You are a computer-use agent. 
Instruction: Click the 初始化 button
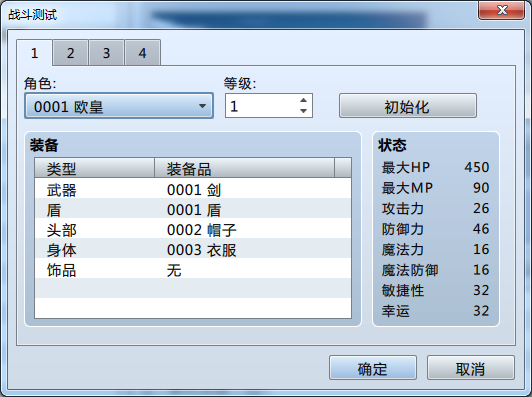(408, 106)
